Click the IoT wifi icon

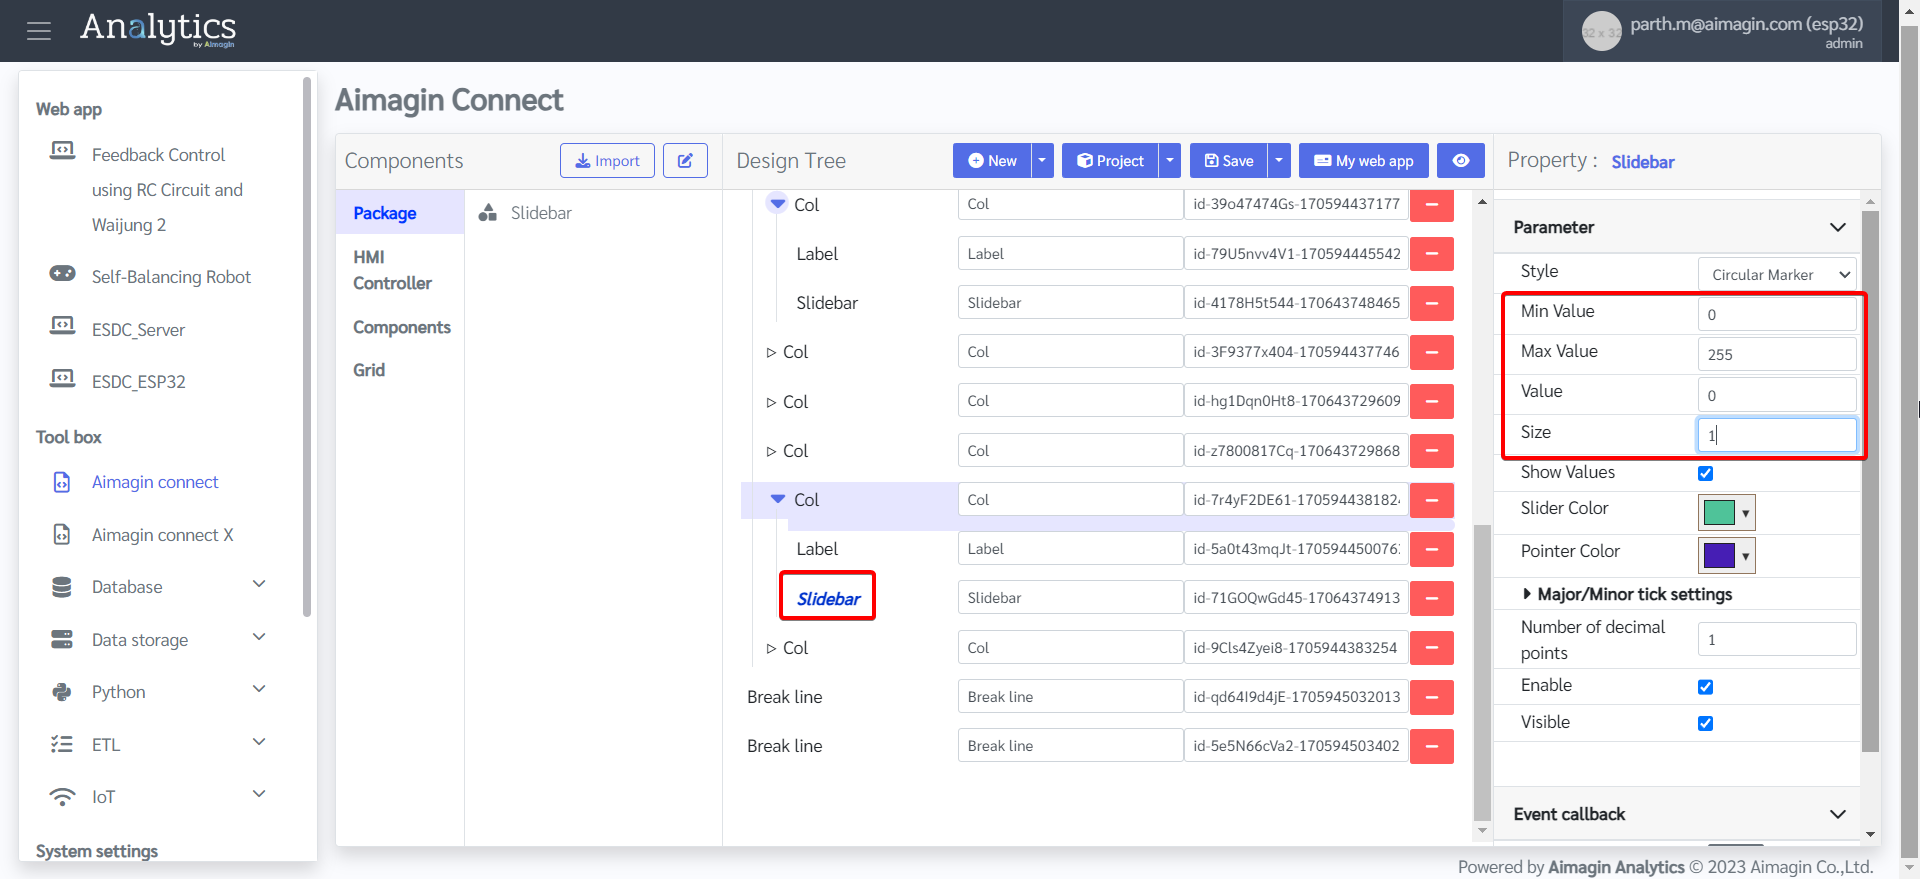pyautogui.click(x=62, y=797)
